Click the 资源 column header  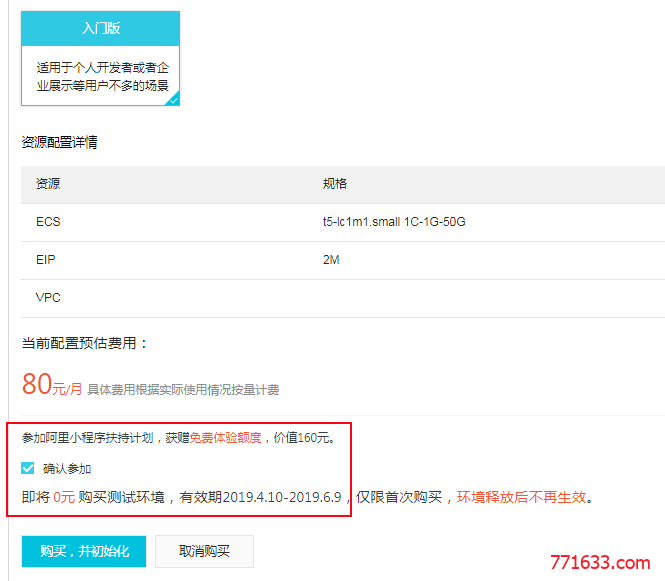click(48, 184)
